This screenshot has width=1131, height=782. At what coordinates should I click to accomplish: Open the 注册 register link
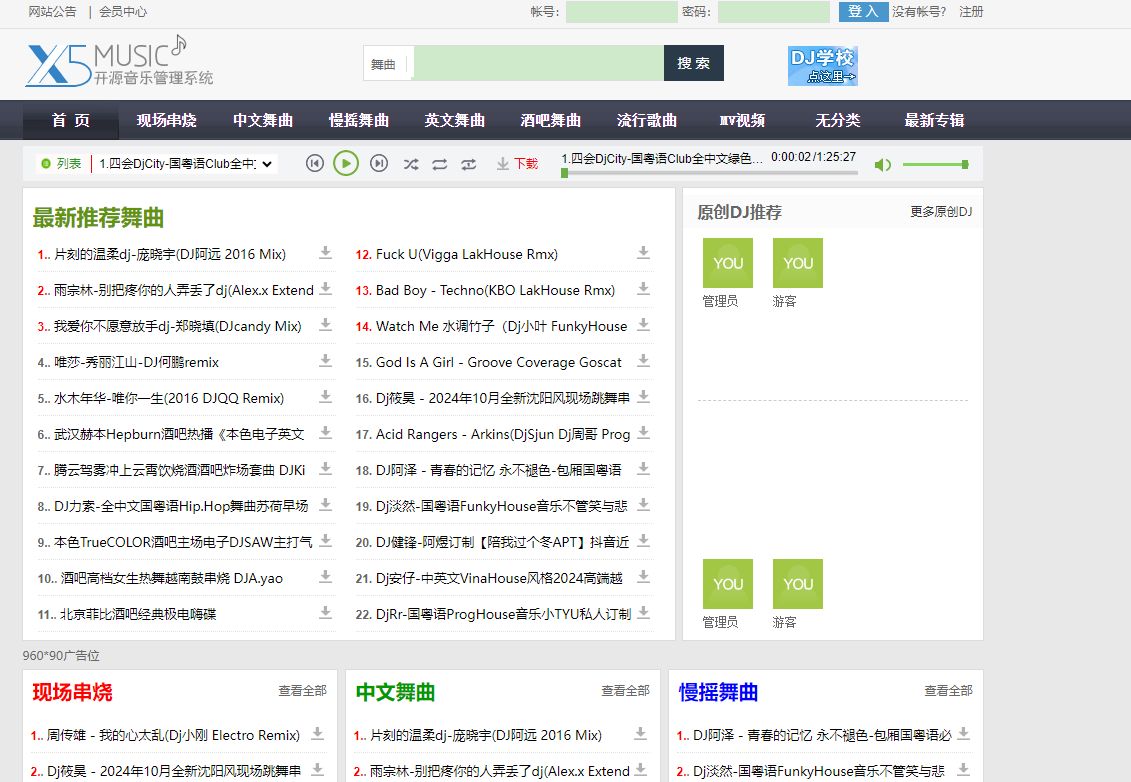[971, 12]
